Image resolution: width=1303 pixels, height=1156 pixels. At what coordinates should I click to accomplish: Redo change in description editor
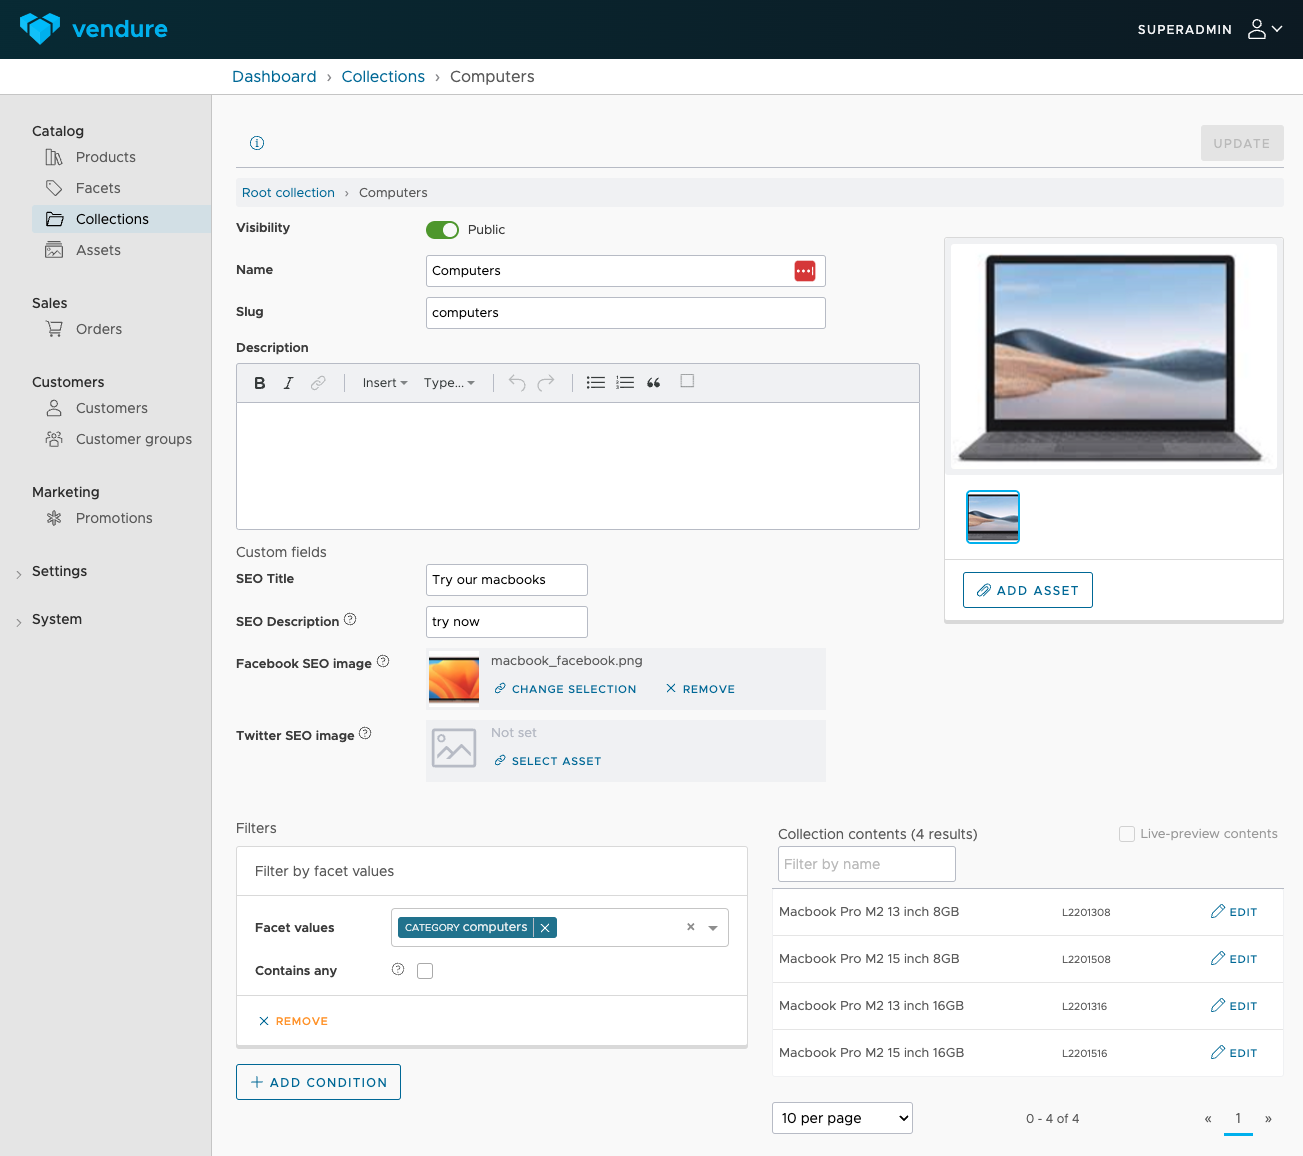(546, 383)
